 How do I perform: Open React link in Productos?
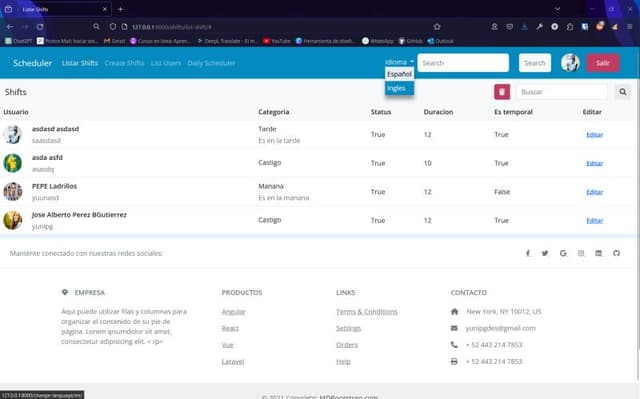click(x=230, y=328)
